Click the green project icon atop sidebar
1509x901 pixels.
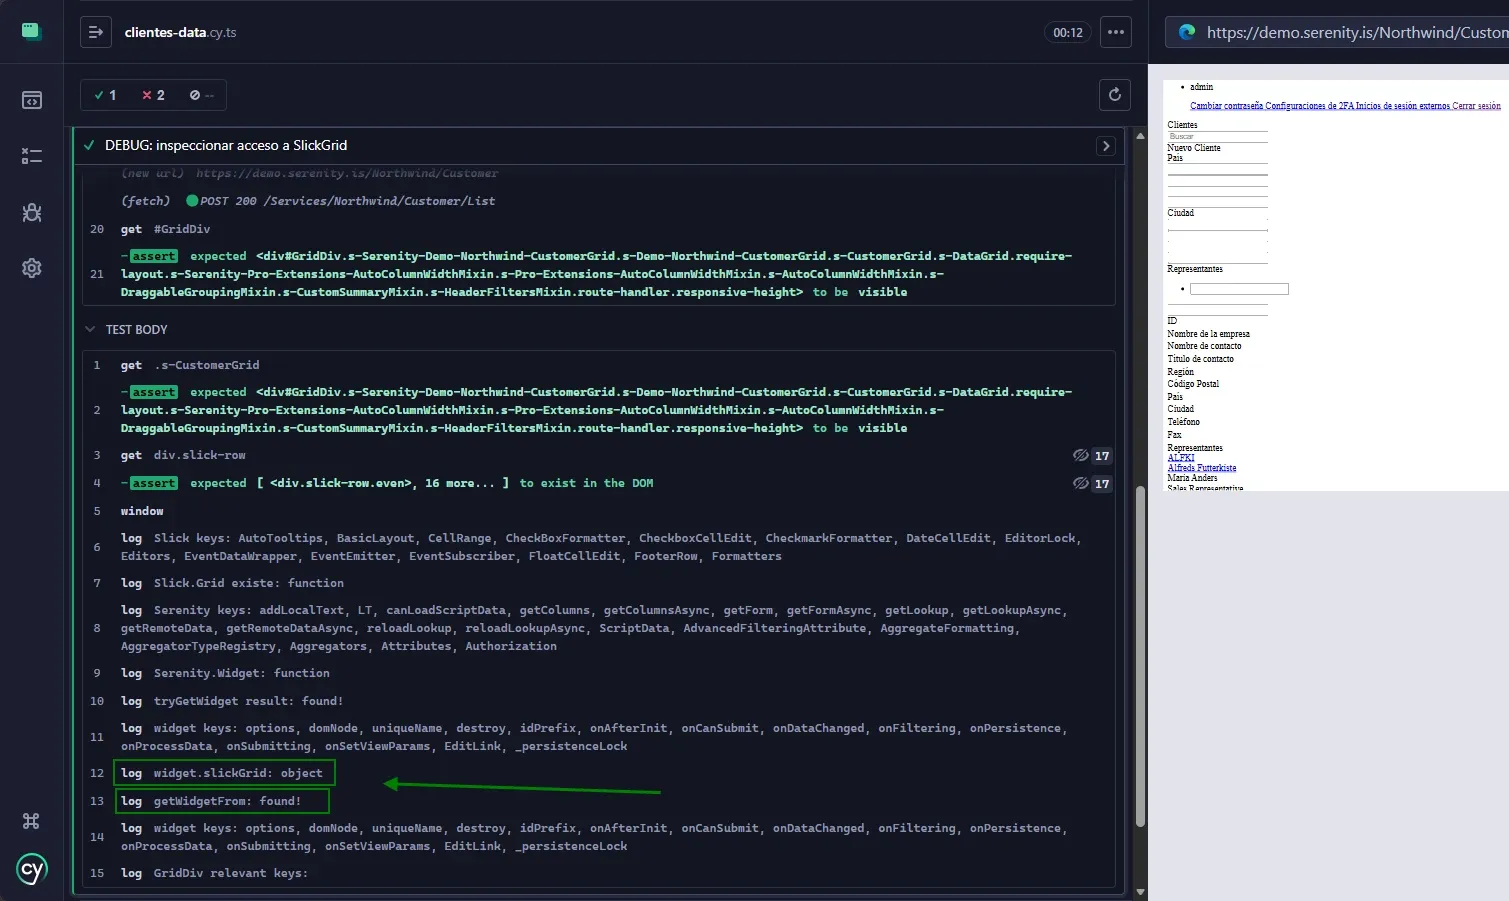pos(31,31)
